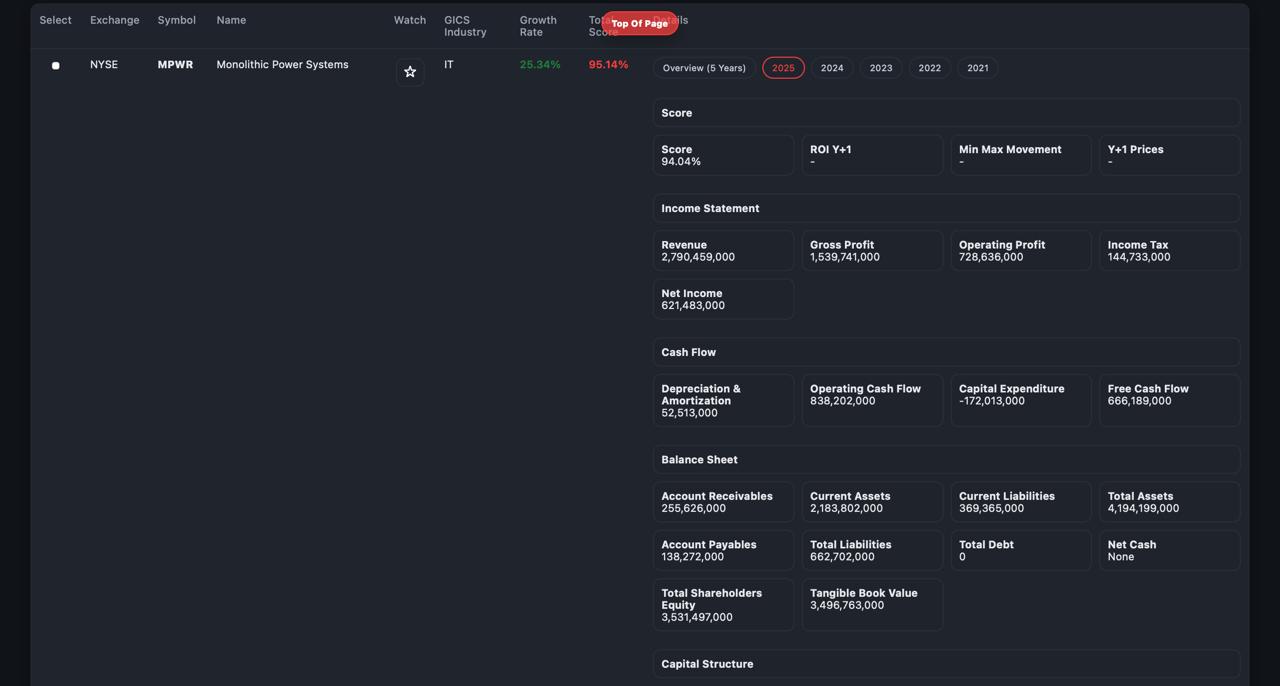The height and width of the screenshot is (686, 1280).
Task: Click the Current Assets card
Action: pyautogui.click(x=872, y=502)
